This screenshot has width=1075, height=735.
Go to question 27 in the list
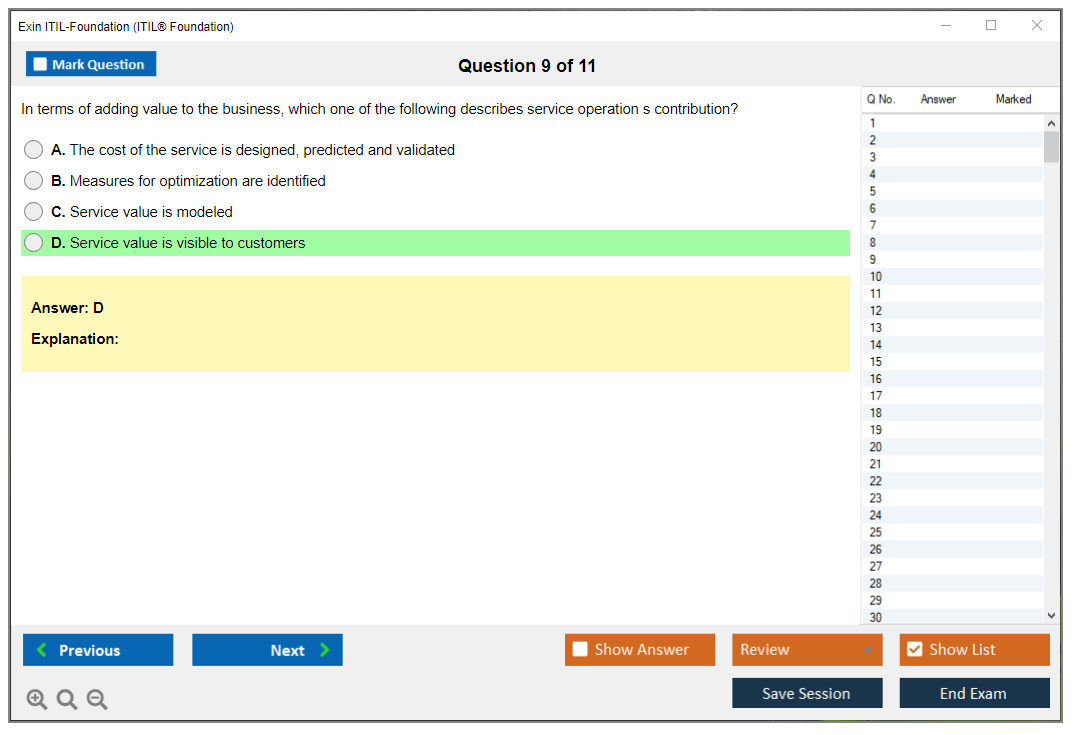876,566
